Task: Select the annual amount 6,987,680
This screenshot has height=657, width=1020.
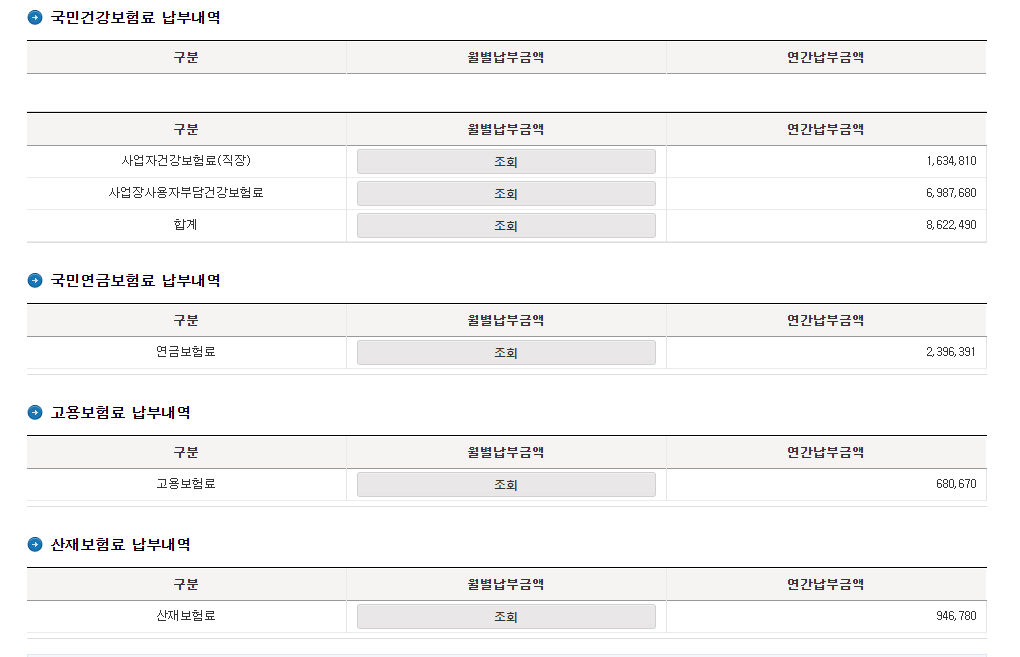Action: point(951,193)
